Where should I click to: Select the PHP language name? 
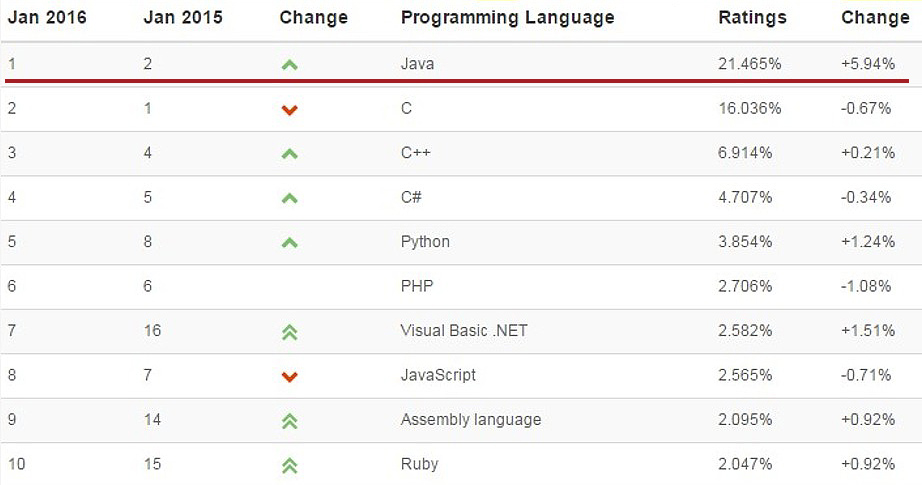point(417,286)
